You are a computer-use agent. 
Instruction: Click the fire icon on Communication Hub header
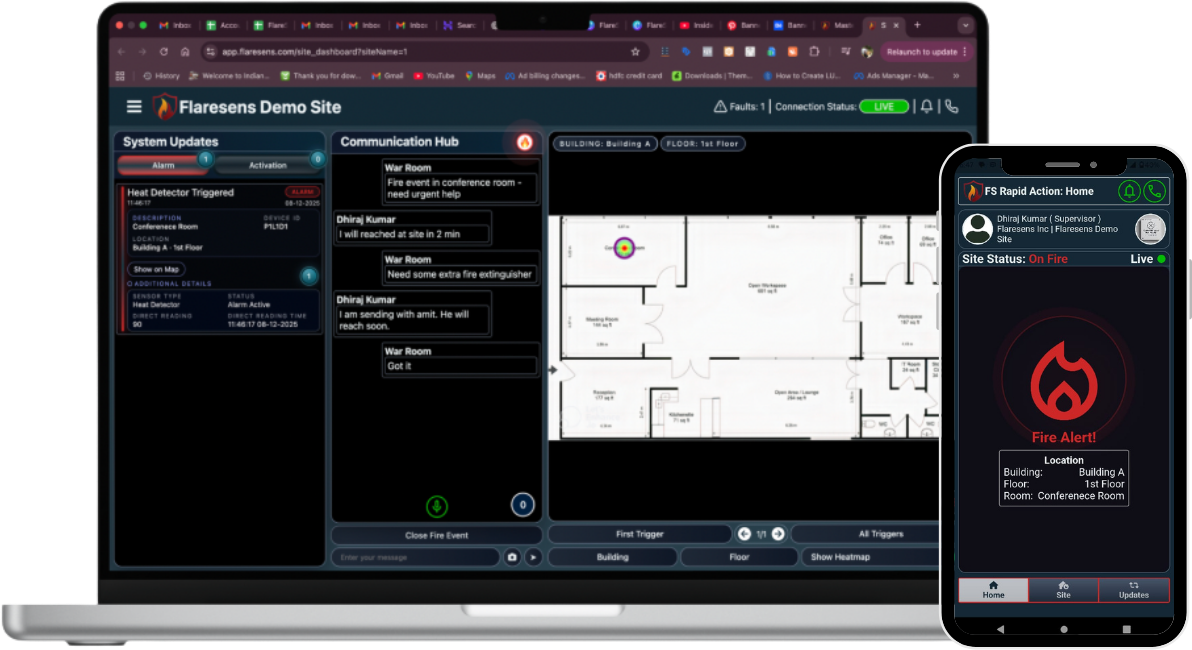pos(526,141)
